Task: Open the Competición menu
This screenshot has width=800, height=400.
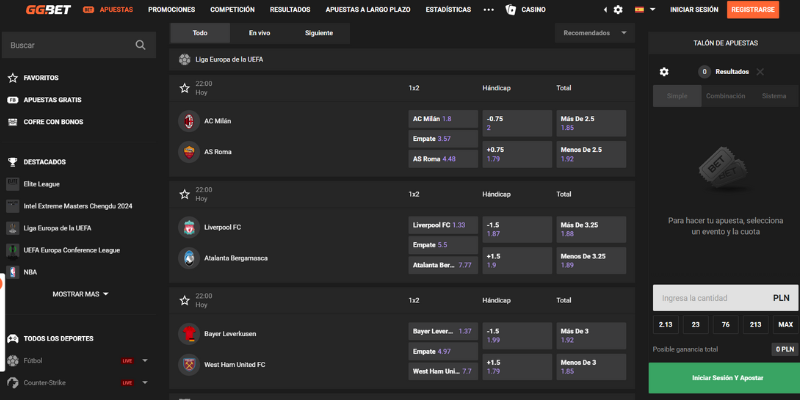Action: click(x=232, y=10)
